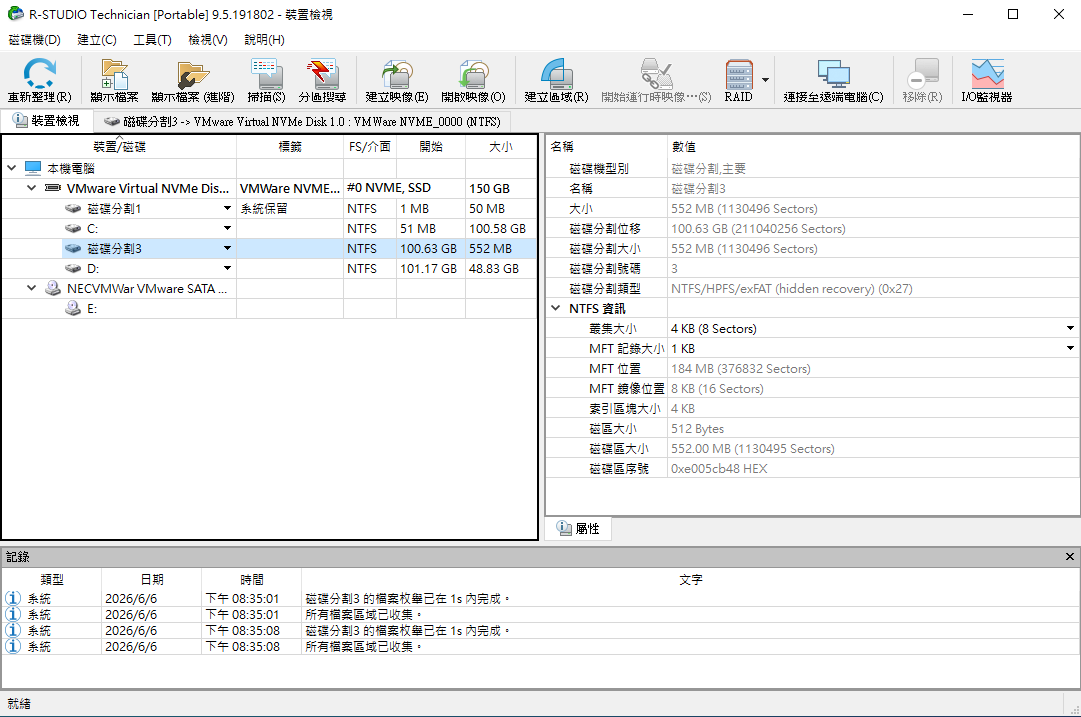The height and width of the screenshot is (717, 1081).
Task: Click the 顯示檔案 show files icon
Action: tap(114, 74)
